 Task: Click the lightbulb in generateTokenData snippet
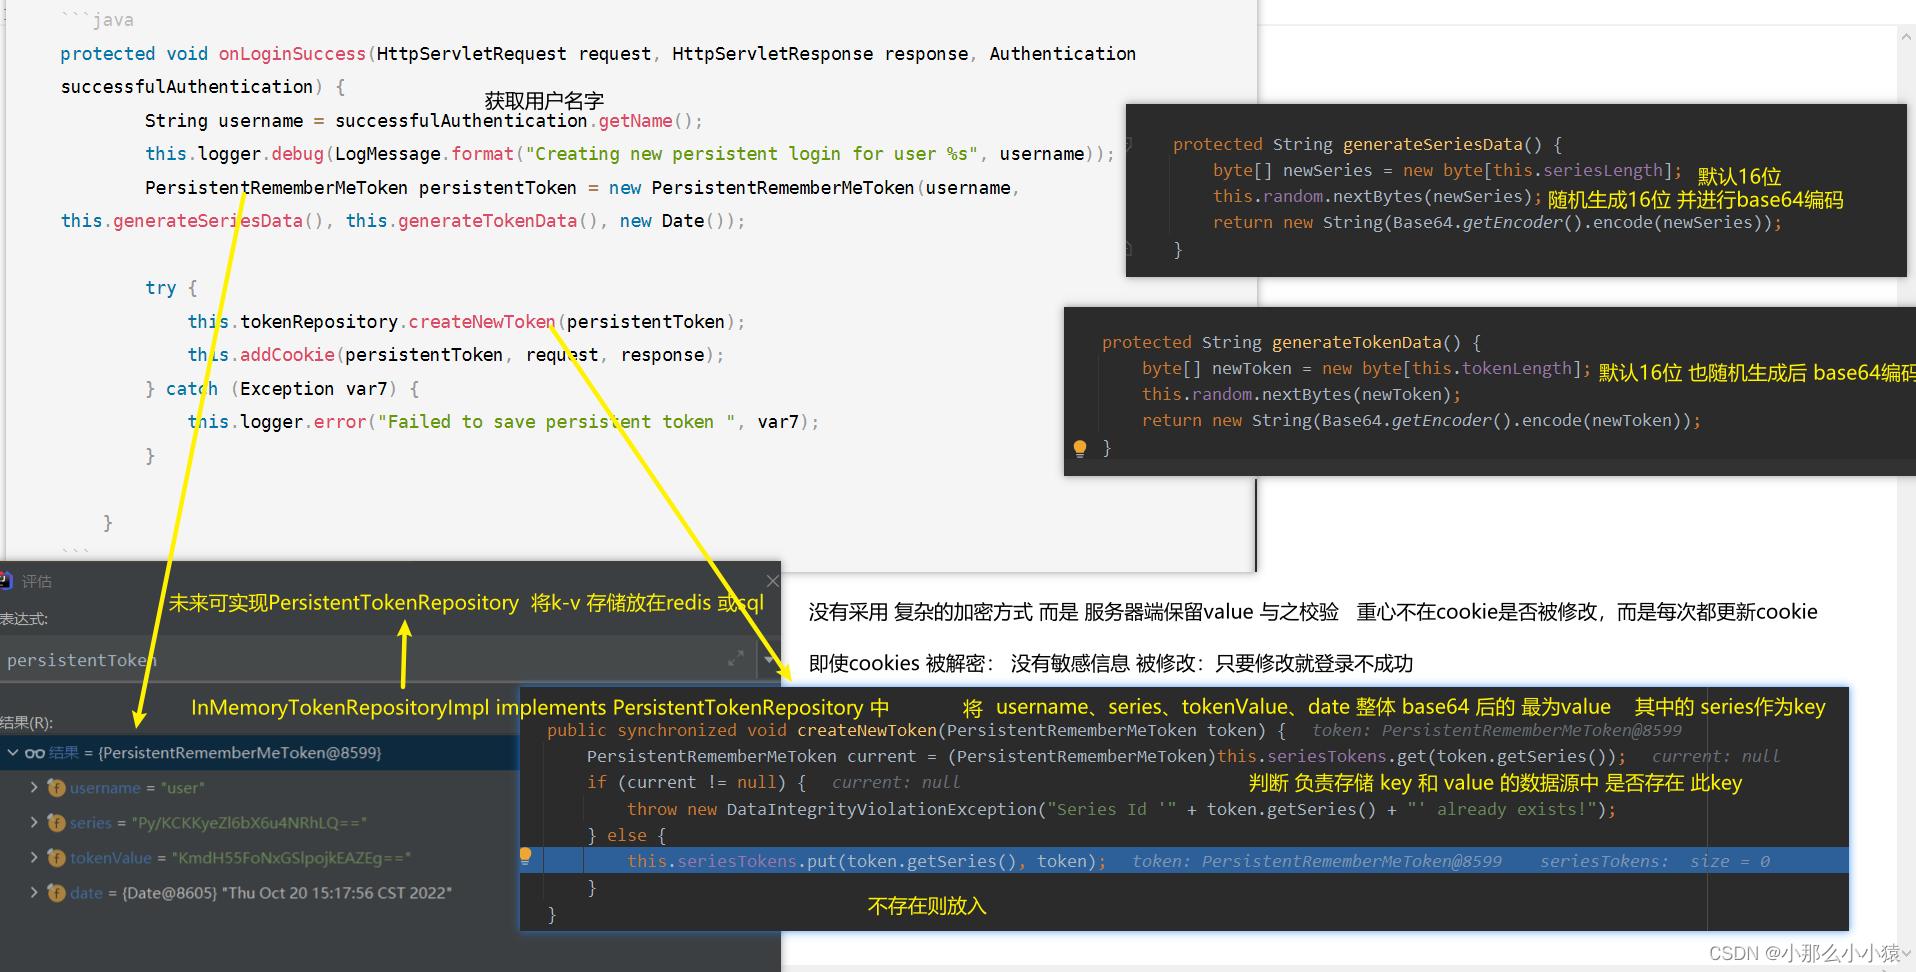click(x=1080, y=449)
